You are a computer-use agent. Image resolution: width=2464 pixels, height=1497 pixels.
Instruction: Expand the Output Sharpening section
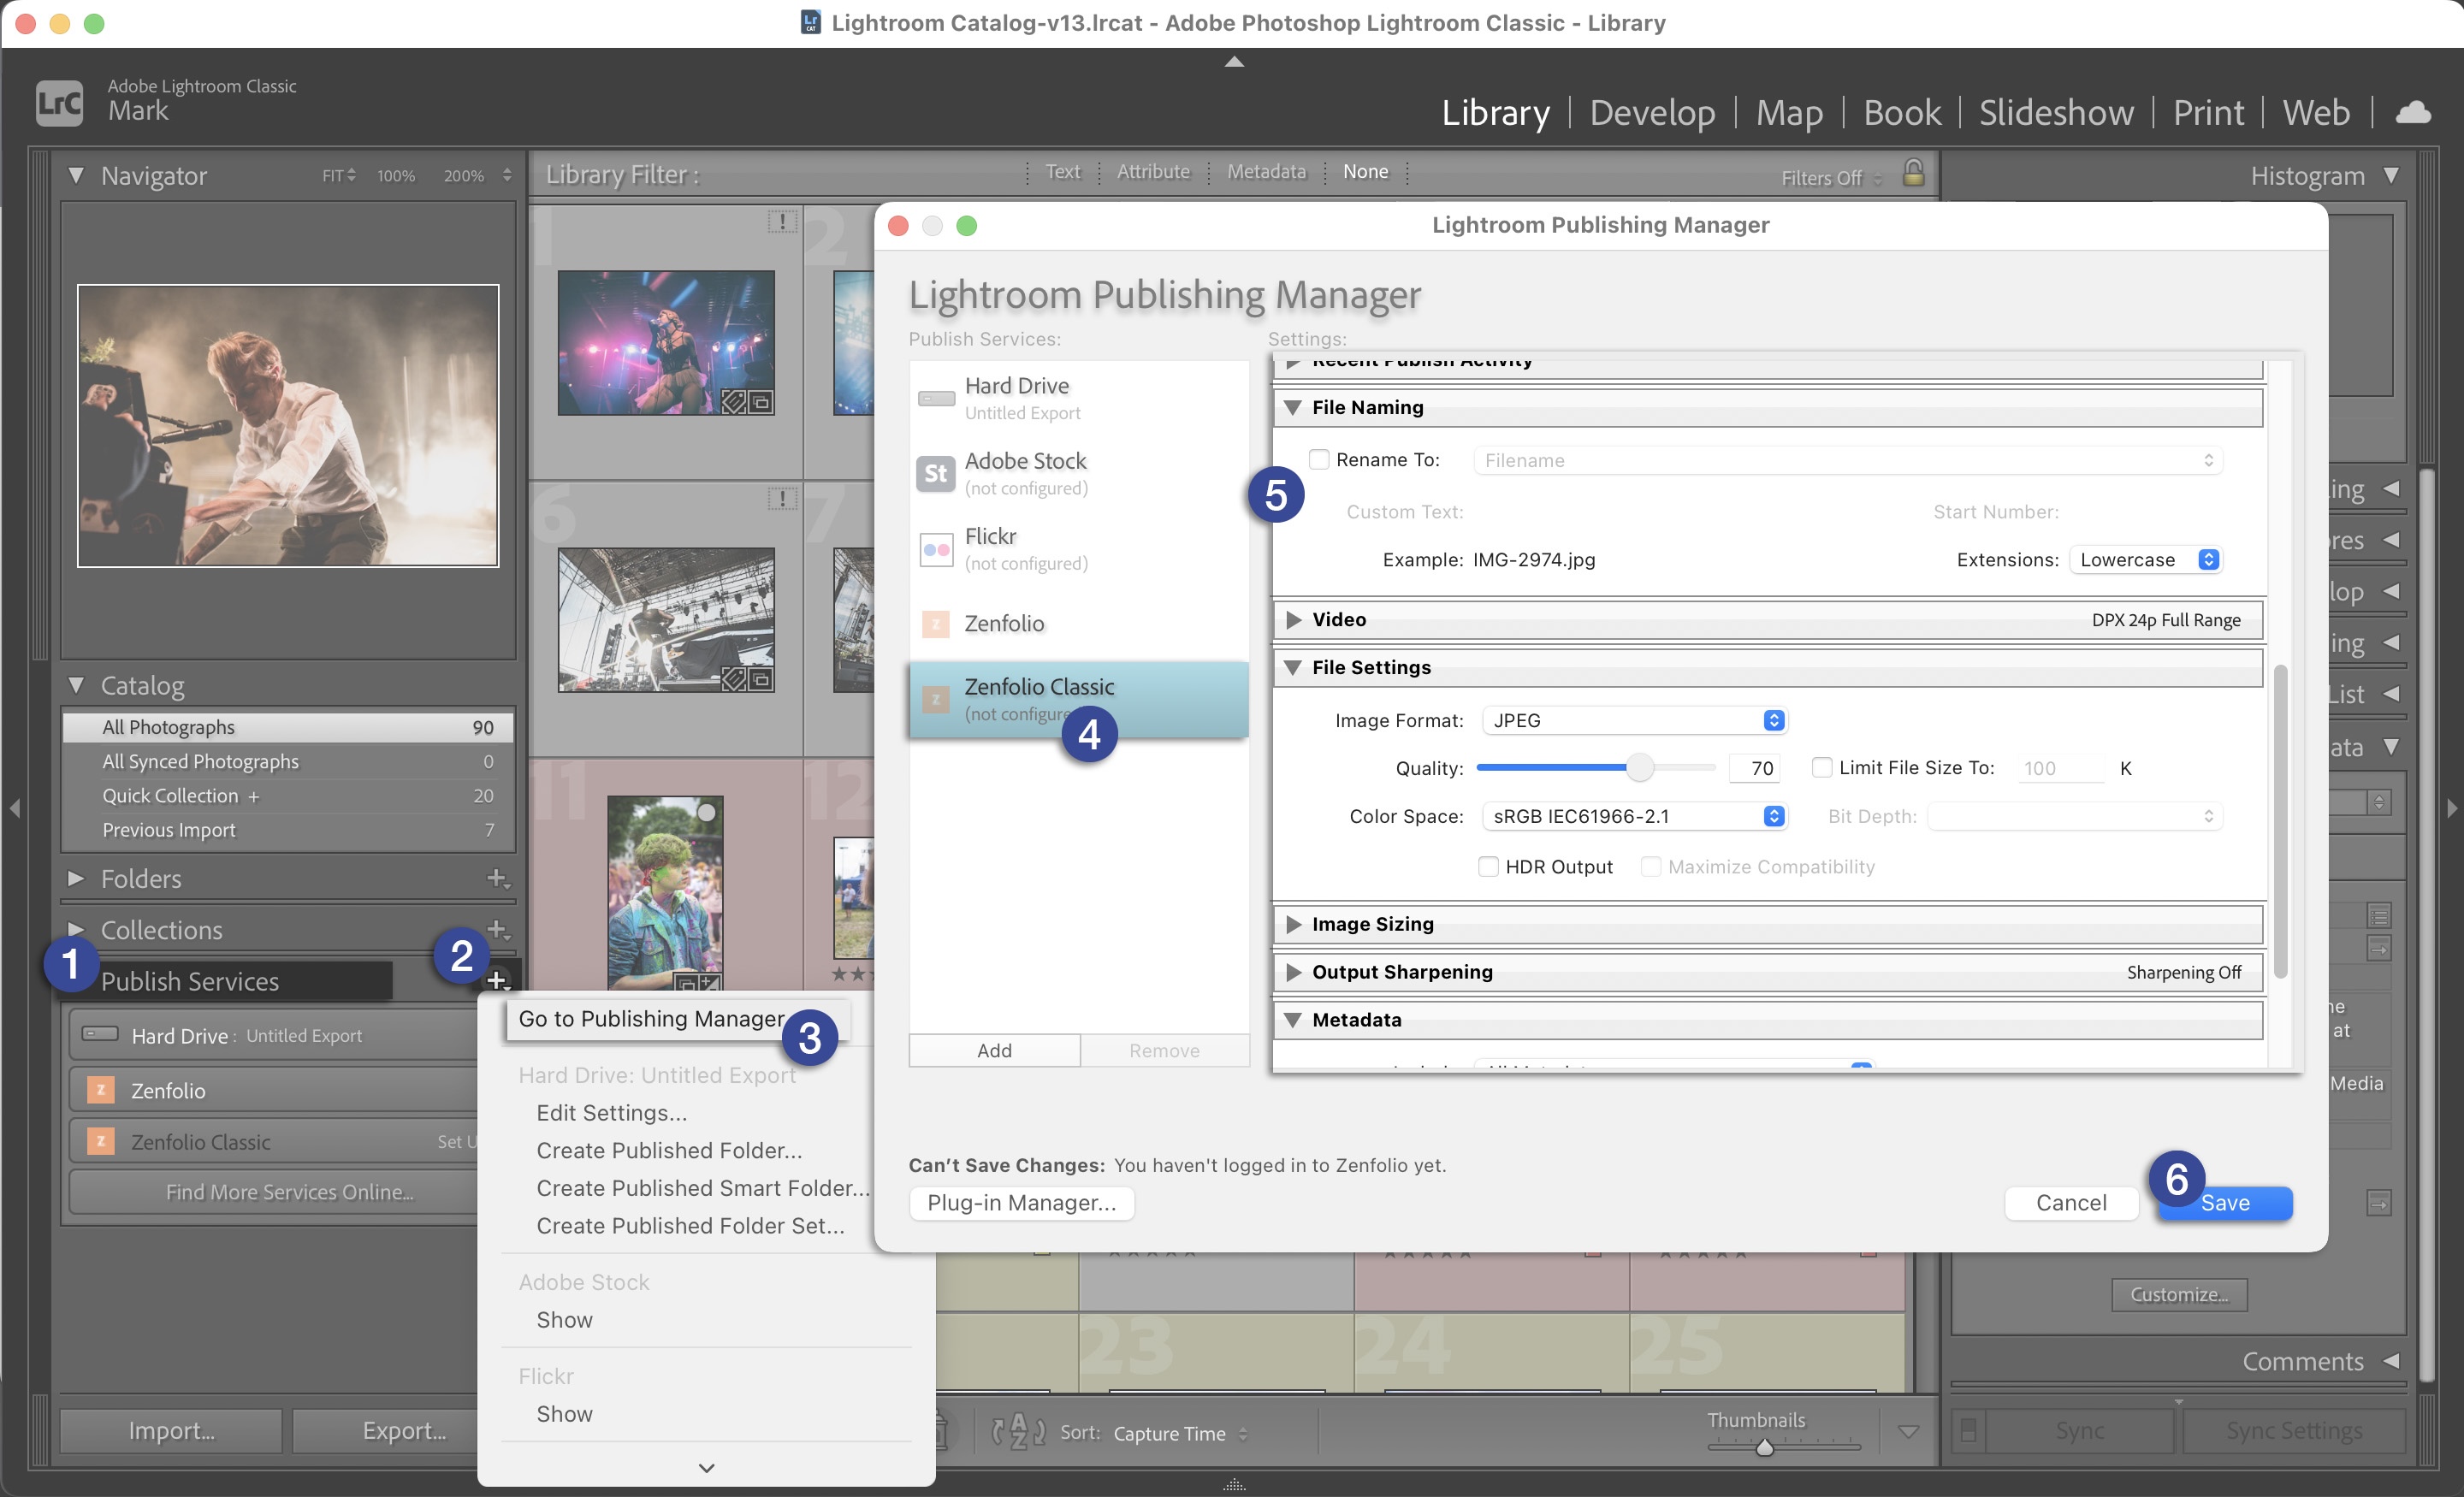[1292, 972]
